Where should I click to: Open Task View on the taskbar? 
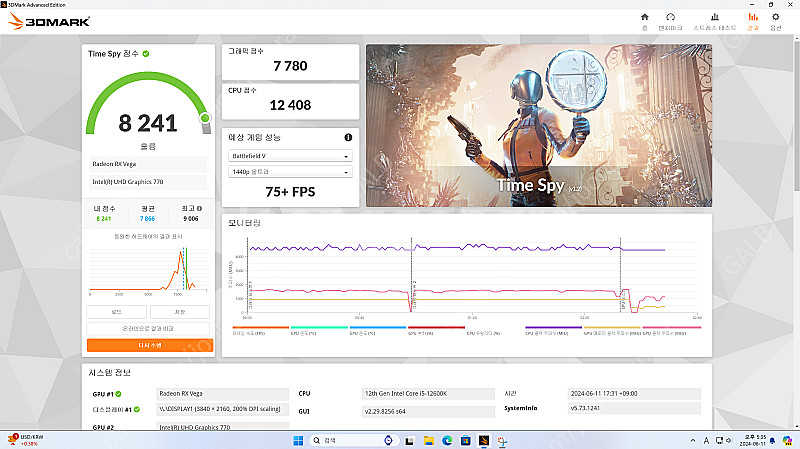409,441
